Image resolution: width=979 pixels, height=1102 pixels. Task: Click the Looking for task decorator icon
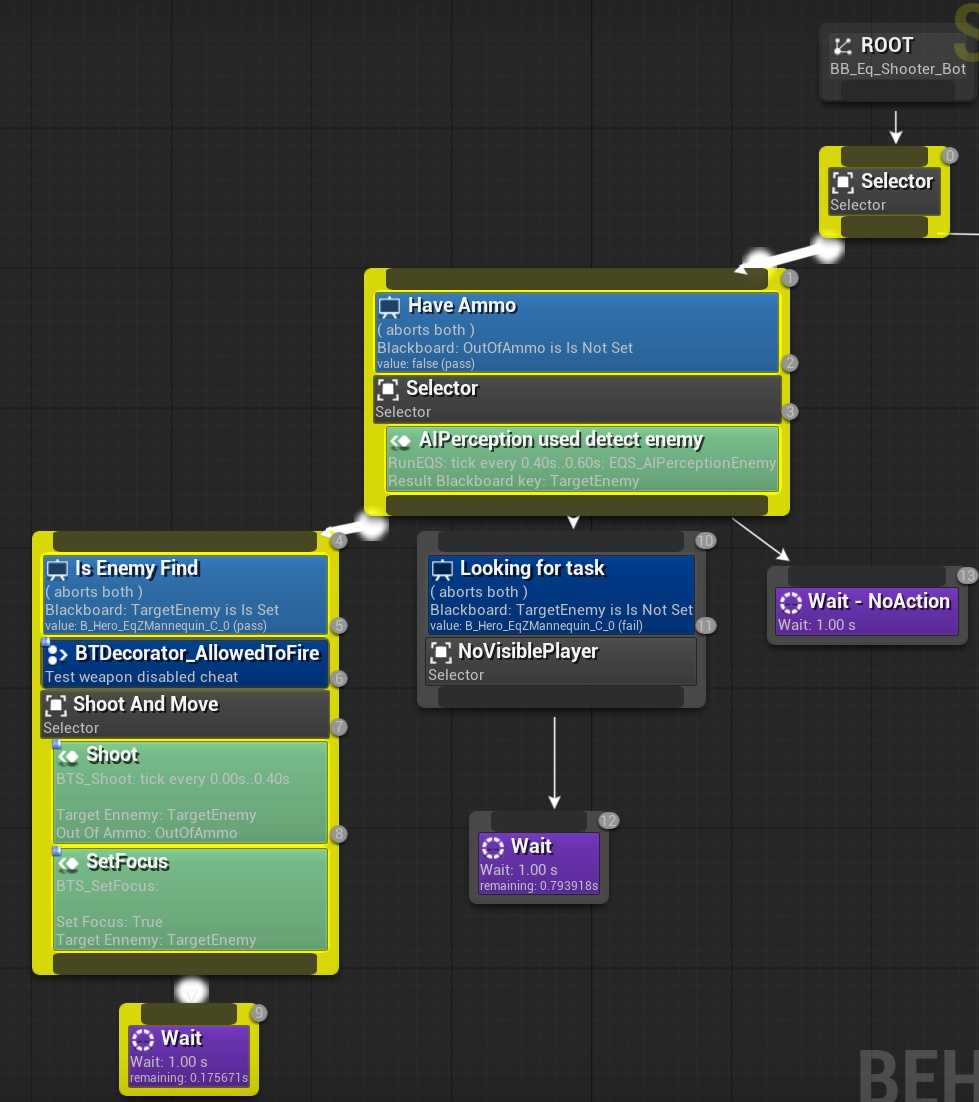442,569
